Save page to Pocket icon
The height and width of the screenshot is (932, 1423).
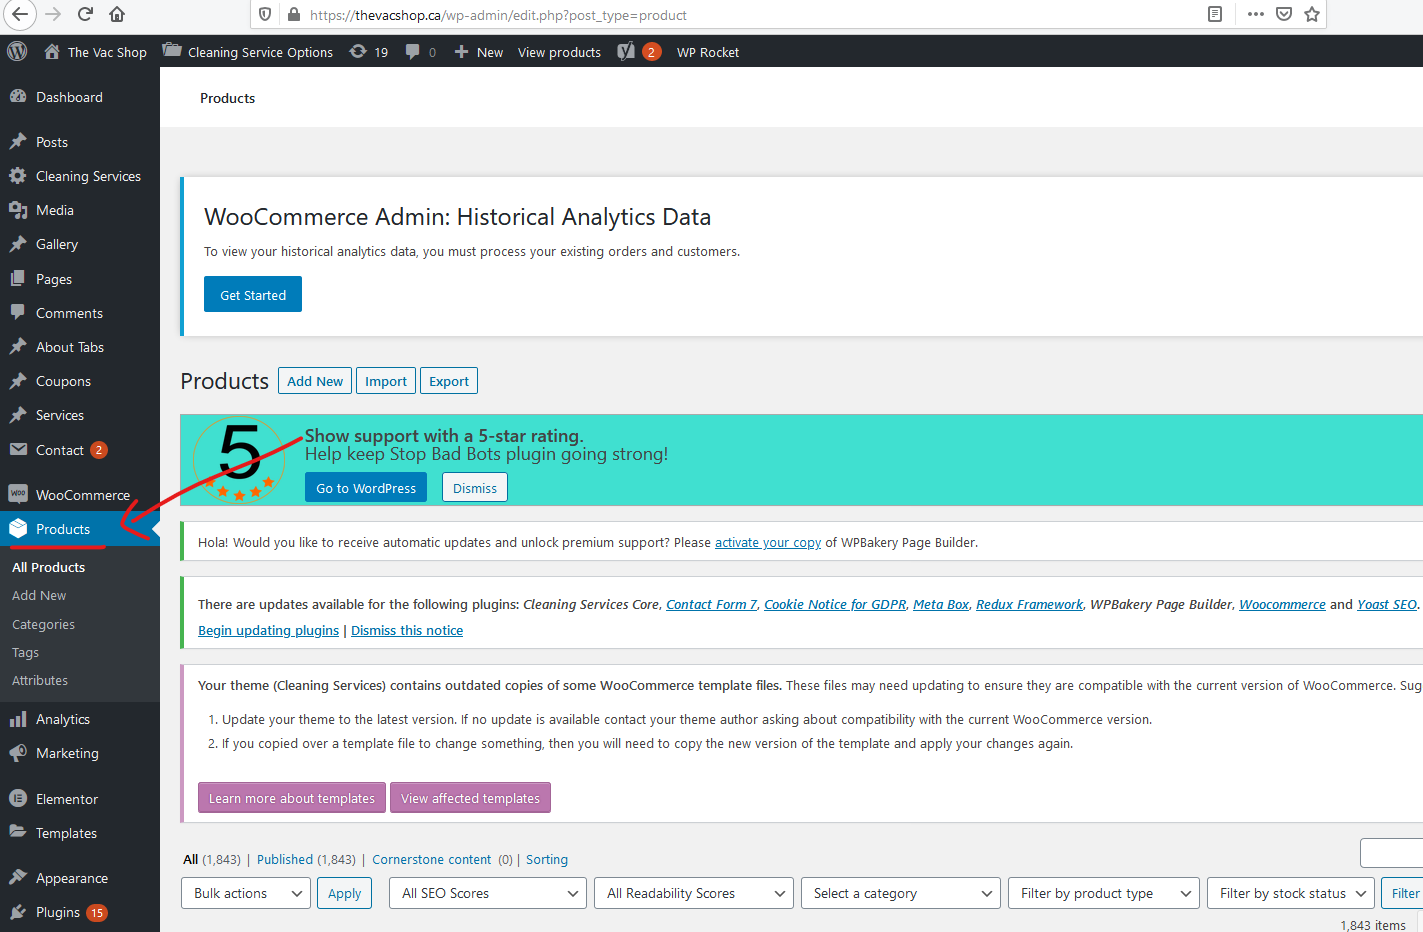(1284, 14)
